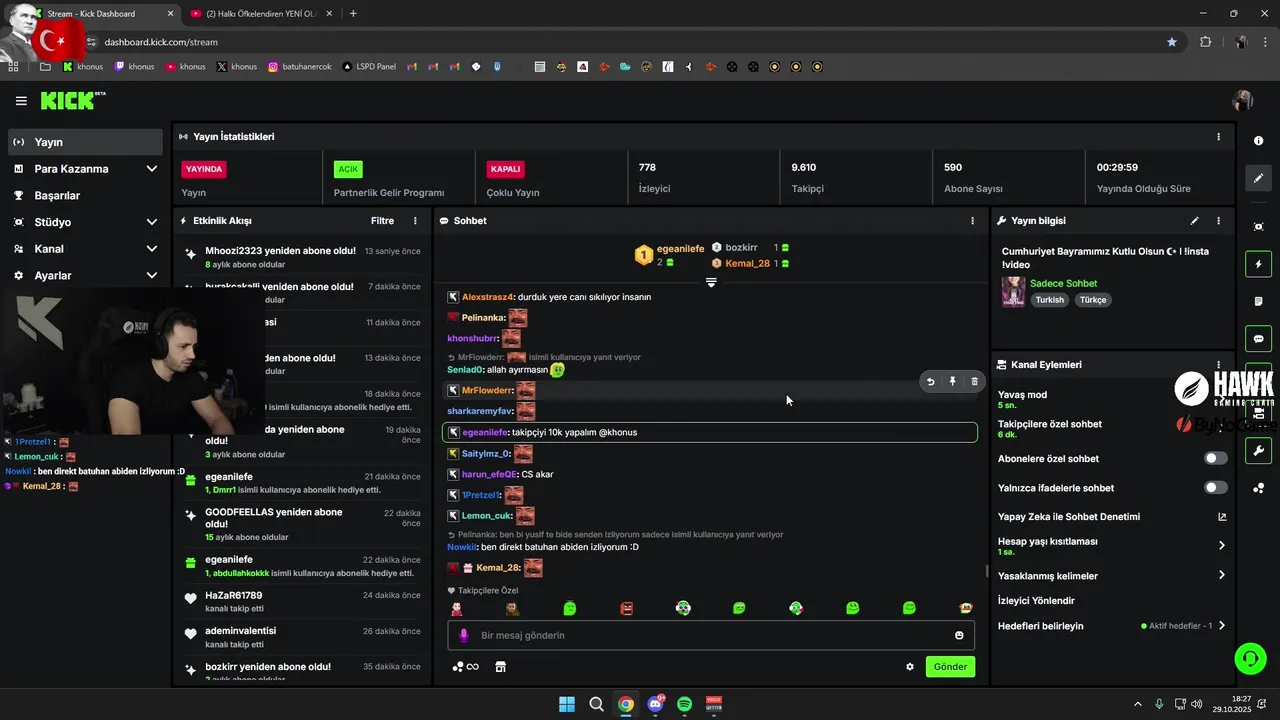Expand Kanal sidebar menu
Image resolution: width=1280 pixels, height=720 pixels.
click(x=152, y=249)
